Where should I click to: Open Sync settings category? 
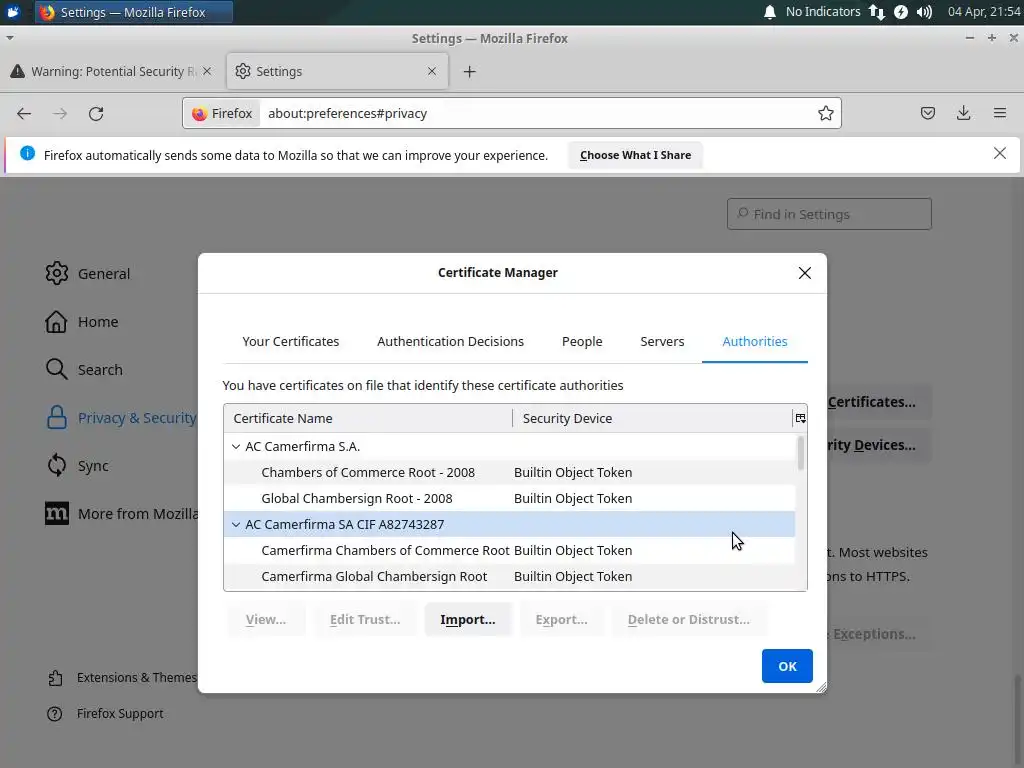pos(76,466)
